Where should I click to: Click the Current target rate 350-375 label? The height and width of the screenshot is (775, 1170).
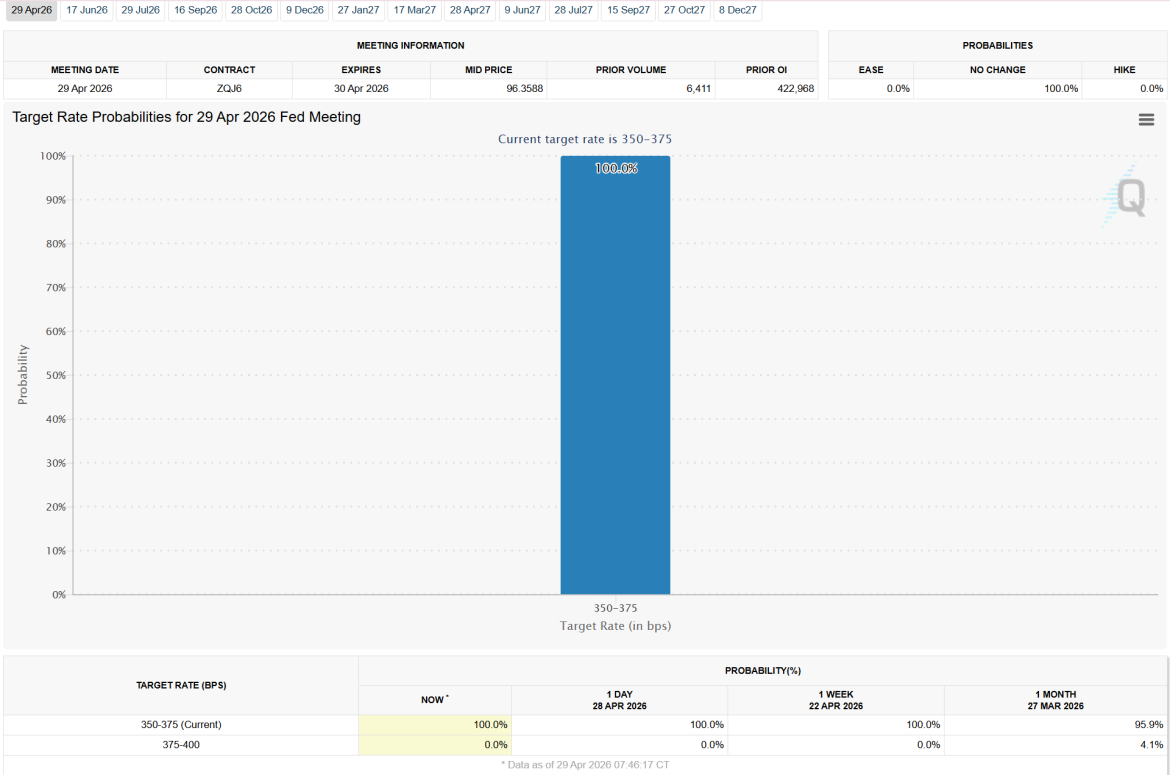coord(585,139)
